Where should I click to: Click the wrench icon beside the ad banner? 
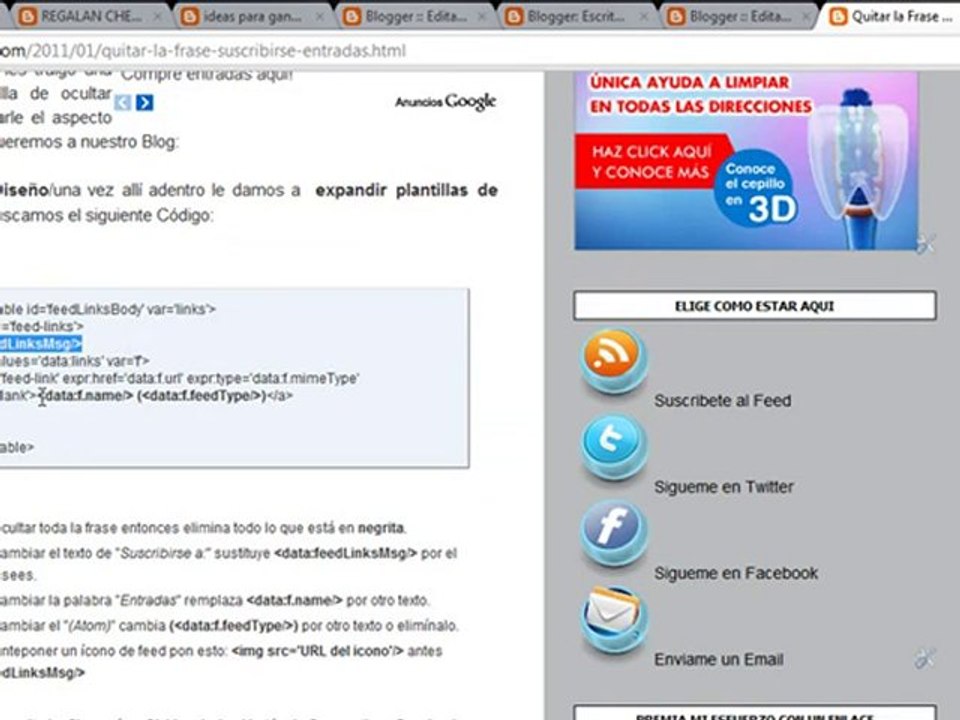(x=926, y=243)
